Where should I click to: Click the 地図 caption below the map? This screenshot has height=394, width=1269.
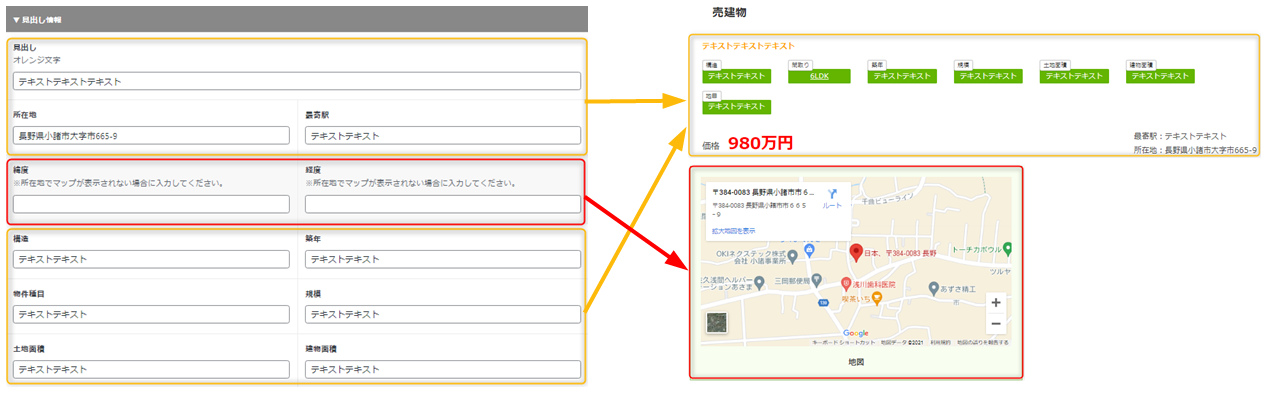855,362
